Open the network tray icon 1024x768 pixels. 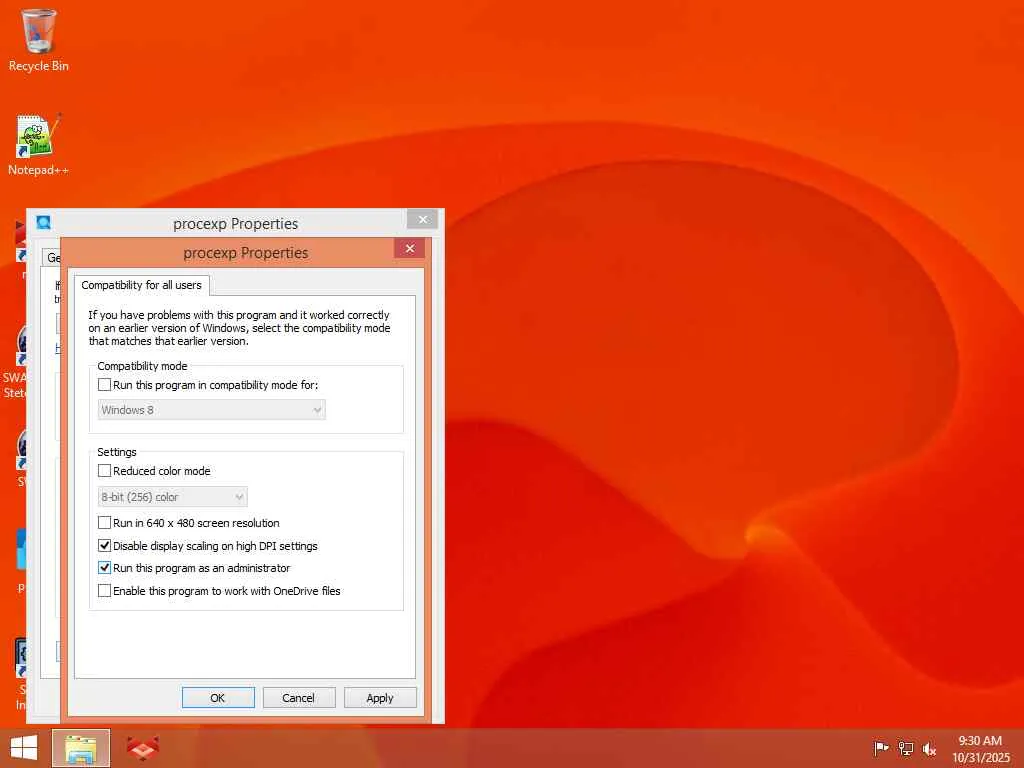coord(905,748)
